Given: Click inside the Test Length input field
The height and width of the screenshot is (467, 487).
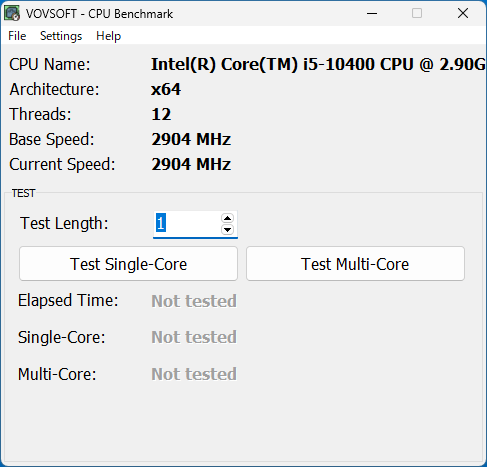Looking at the screenshot, I should coord(187,223).
